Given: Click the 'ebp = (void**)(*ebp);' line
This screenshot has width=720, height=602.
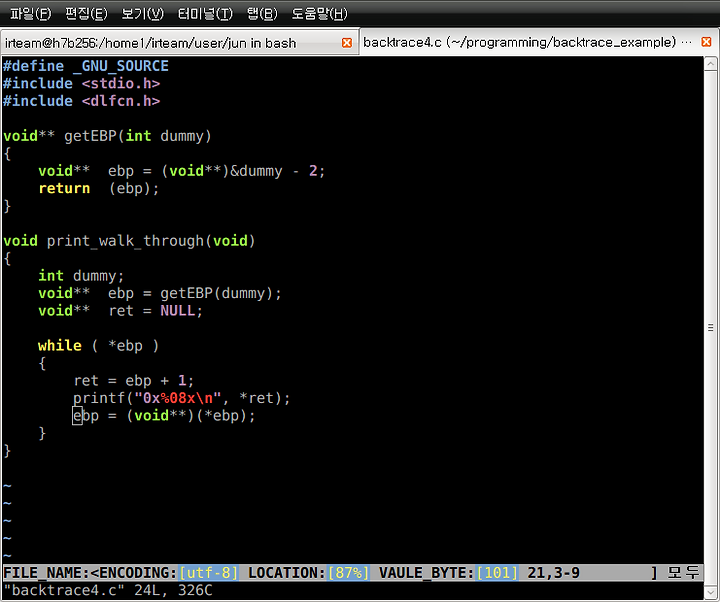Looking at the screenshot, I should (x=164, y=416).
